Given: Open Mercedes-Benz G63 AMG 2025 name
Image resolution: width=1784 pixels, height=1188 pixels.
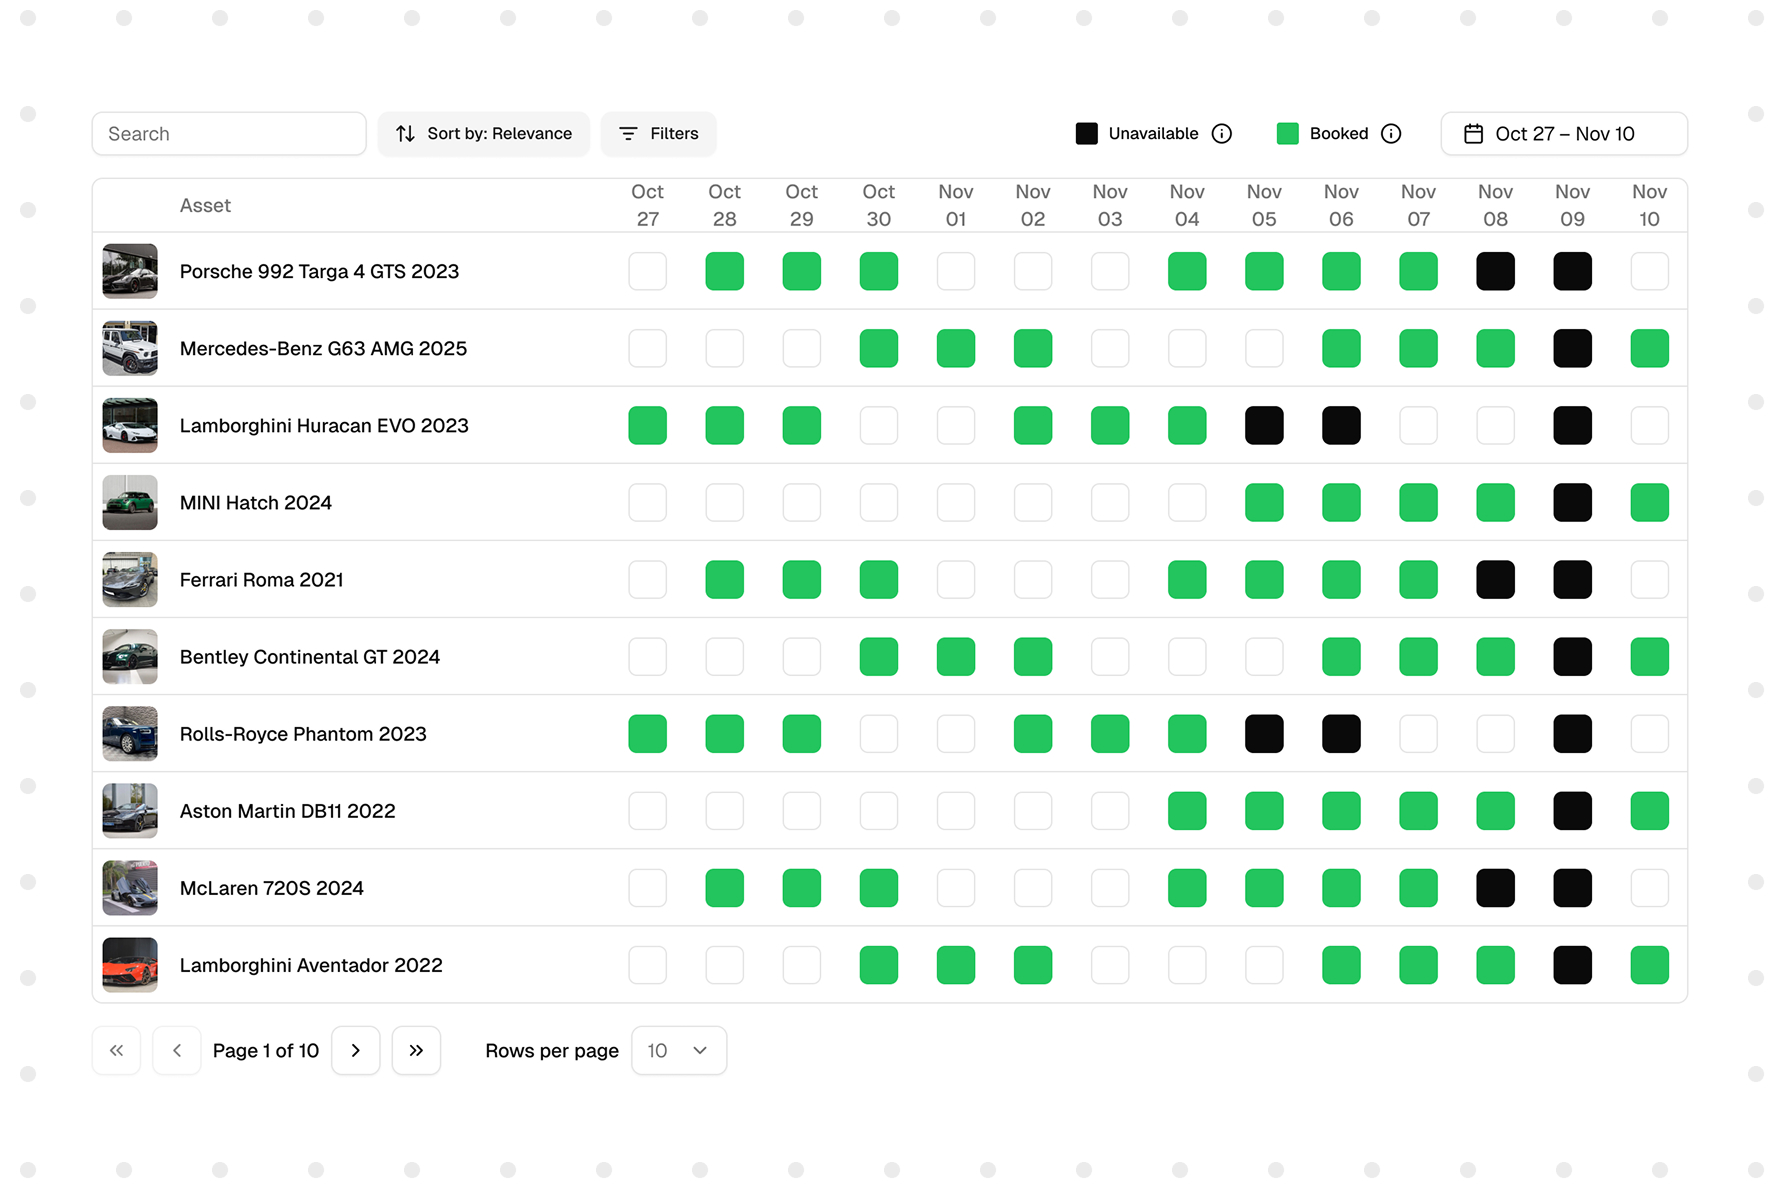Looking at the screenshot, I should point(323,348).
